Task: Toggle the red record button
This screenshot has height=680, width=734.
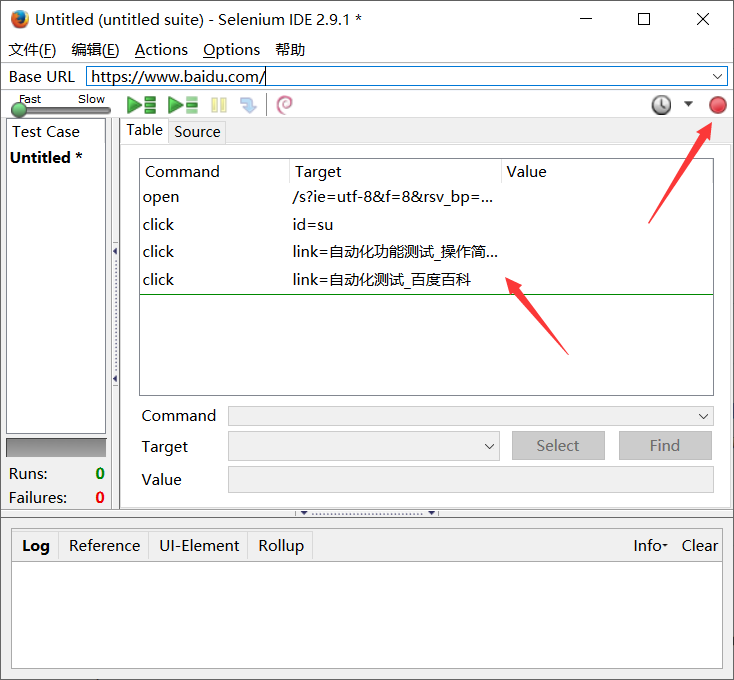Action: pos(718,105)
